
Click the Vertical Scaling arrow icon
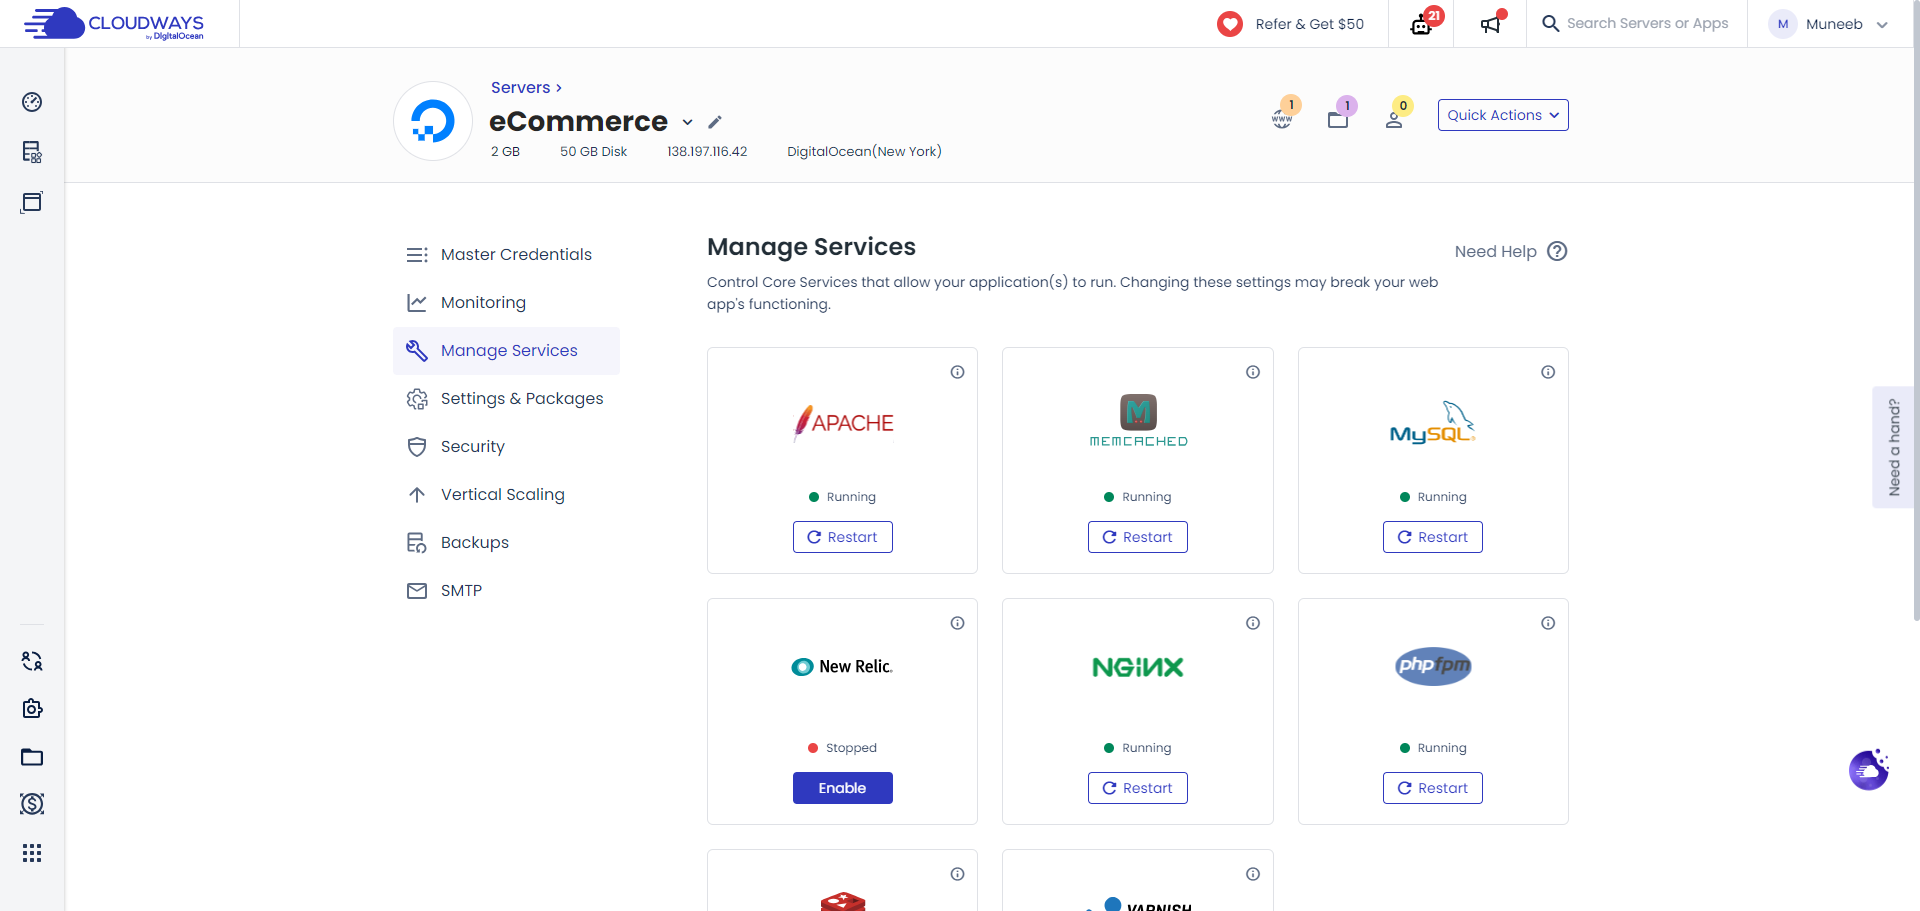coord(417,494)
